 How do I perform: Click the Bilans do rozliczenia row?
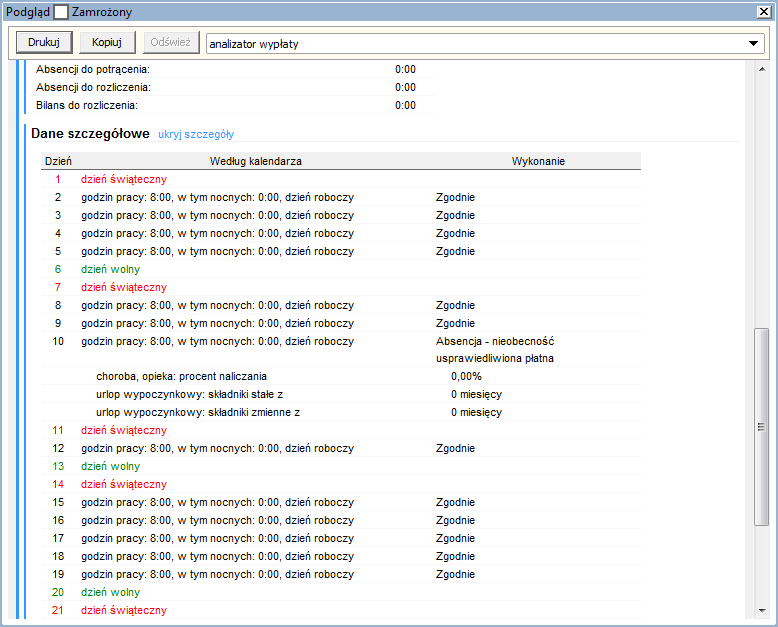(x=87, y=105)
